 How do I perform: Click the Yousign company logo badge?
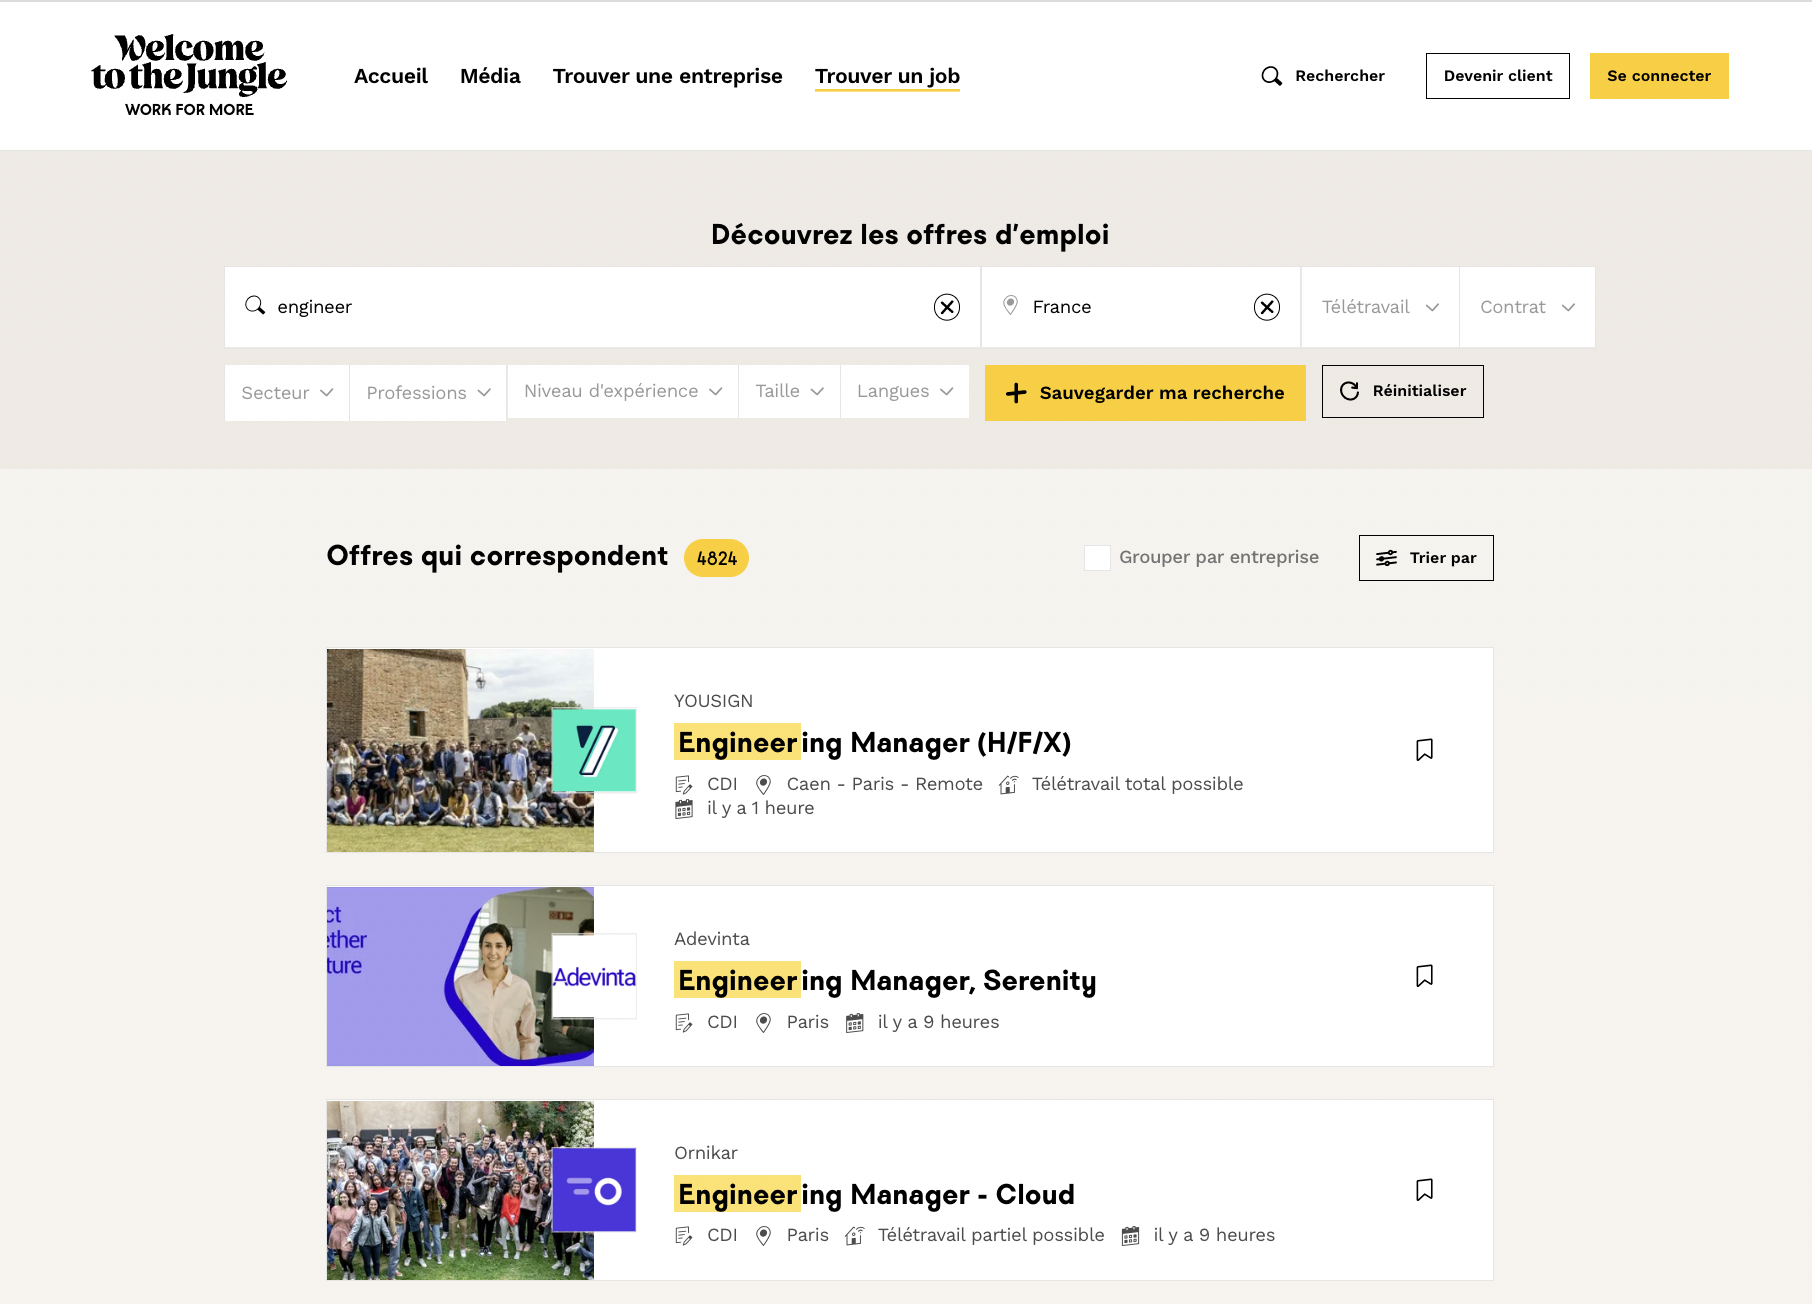594,750
